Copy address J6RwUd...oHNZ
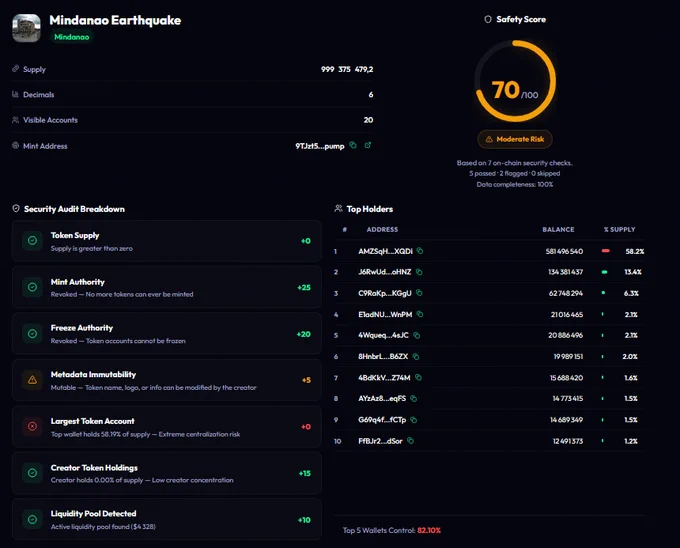The height and width of the screenshot is (548, 680). point(419,272)
